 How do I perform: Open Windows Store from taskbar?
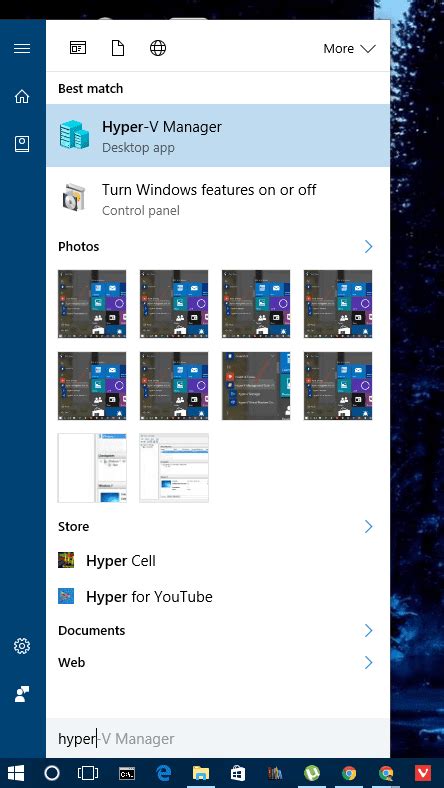tap(237, 773)
